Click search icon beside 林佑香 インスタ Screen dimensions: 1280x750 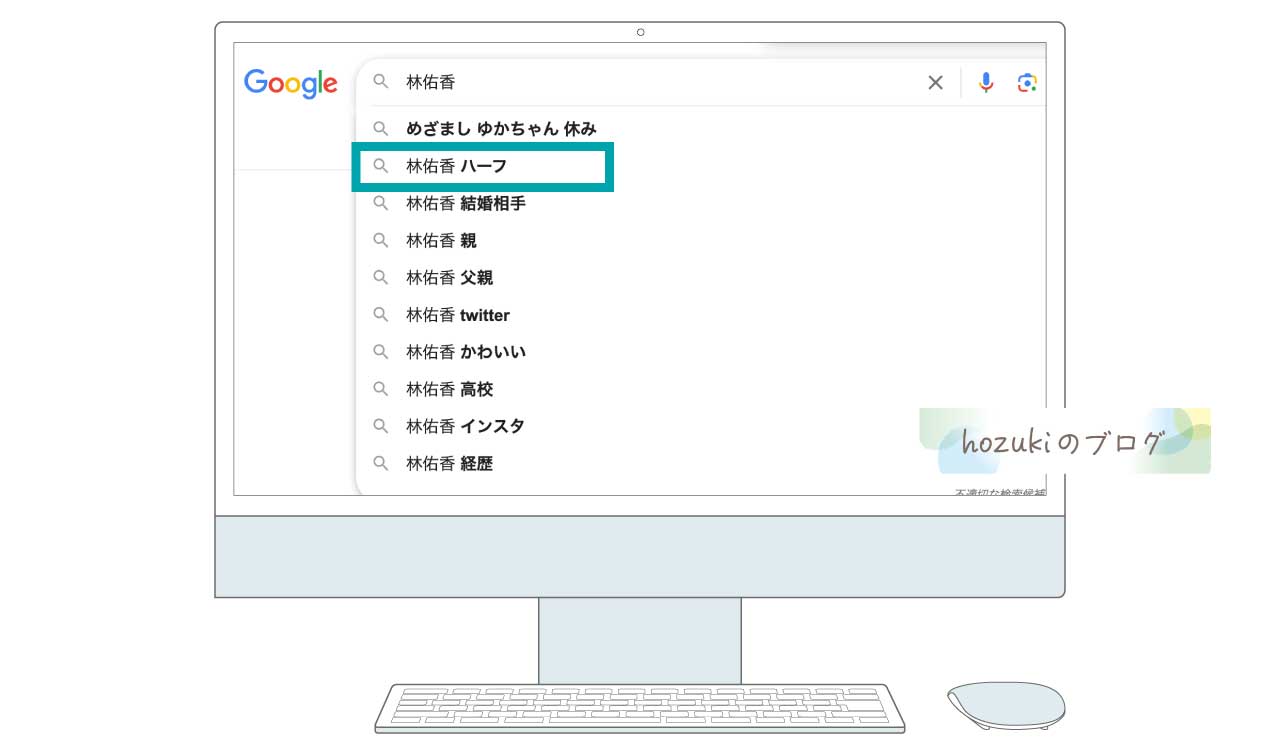point(380,426)
